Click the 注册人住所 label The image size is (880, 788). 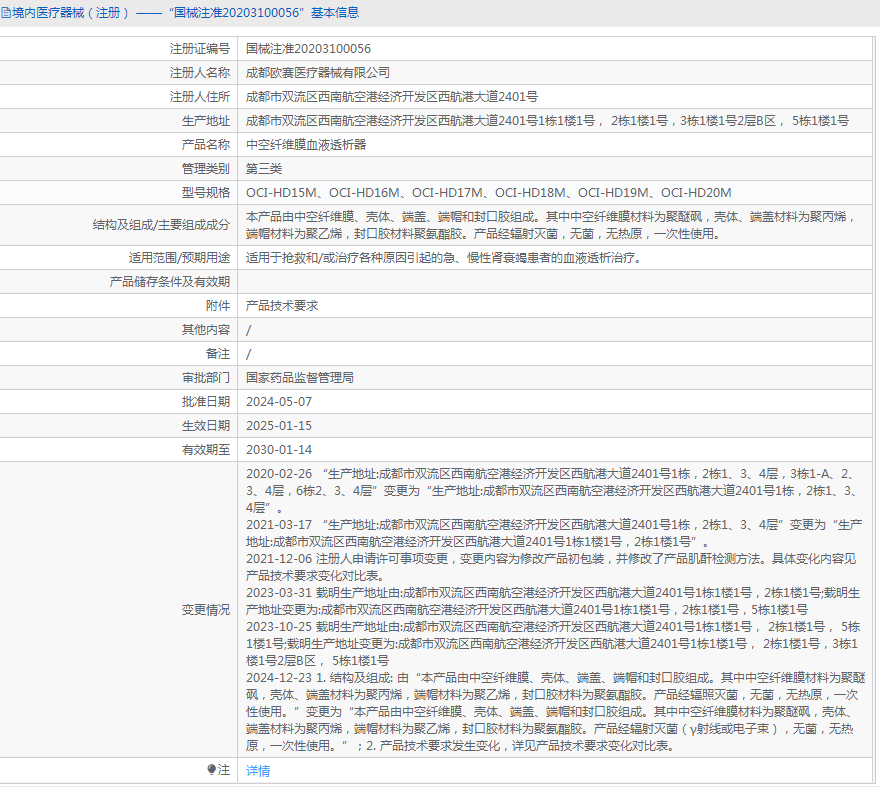(x=200, y=97)
